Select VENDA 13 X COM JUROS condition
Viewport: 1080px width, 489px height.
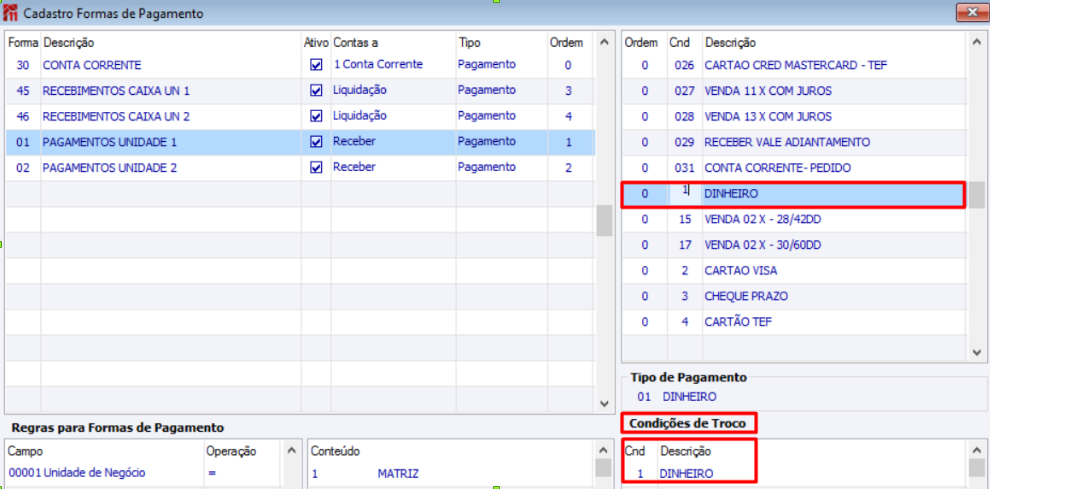click(x=794, y=116)
